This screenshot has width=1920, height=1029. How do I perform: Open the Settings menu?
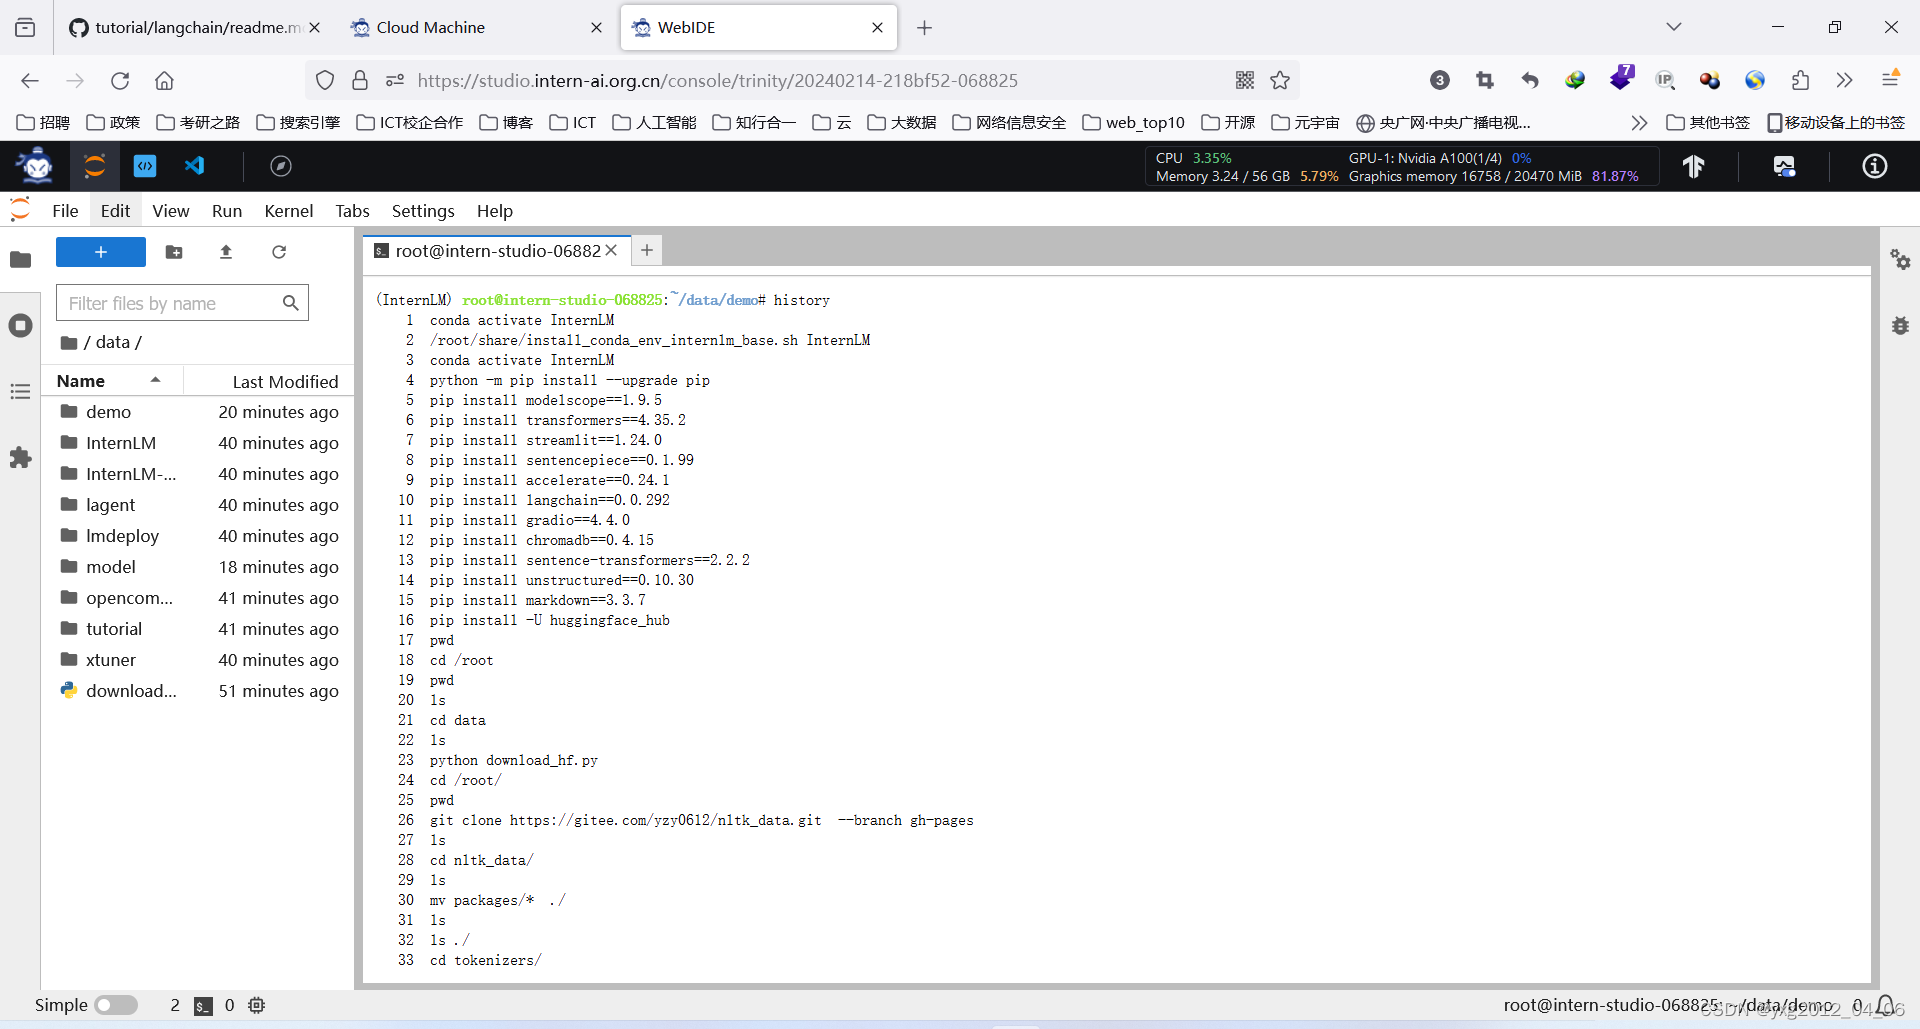pyautogui.click(x=423, y=211)
